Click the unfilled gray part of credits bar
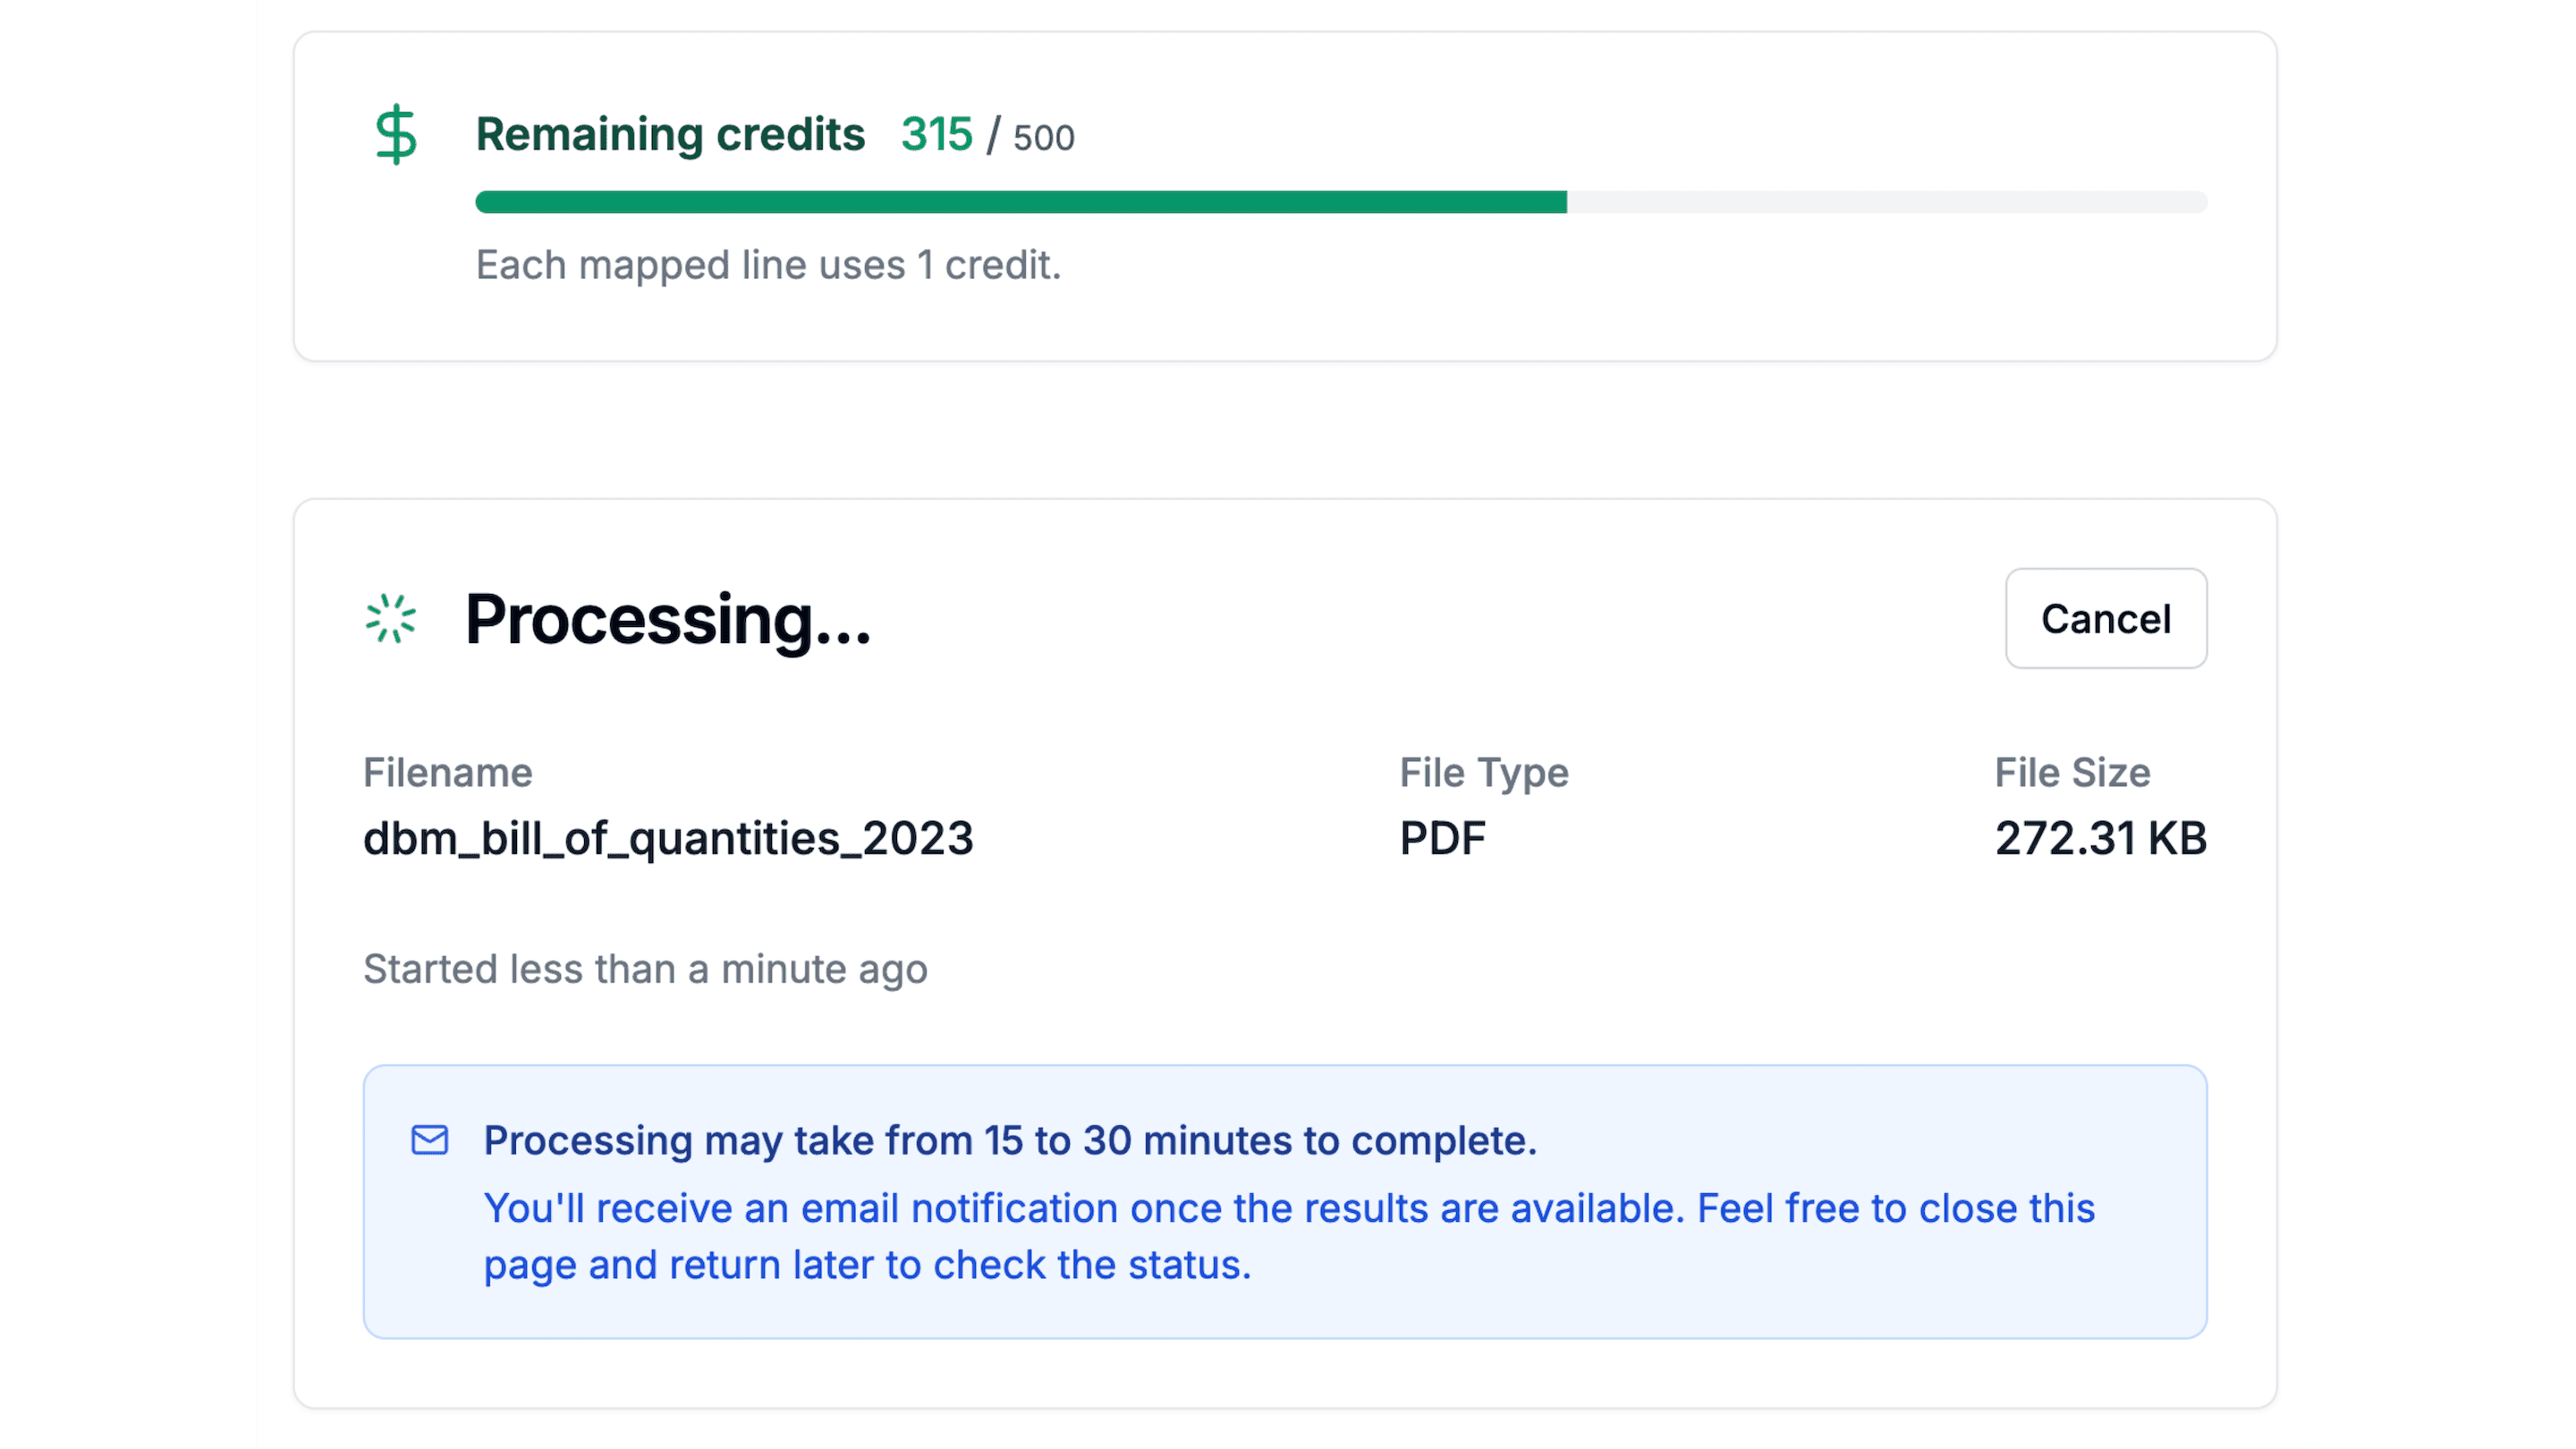The height and width of the screenshot is (1449, 2576). (1886, 202)
